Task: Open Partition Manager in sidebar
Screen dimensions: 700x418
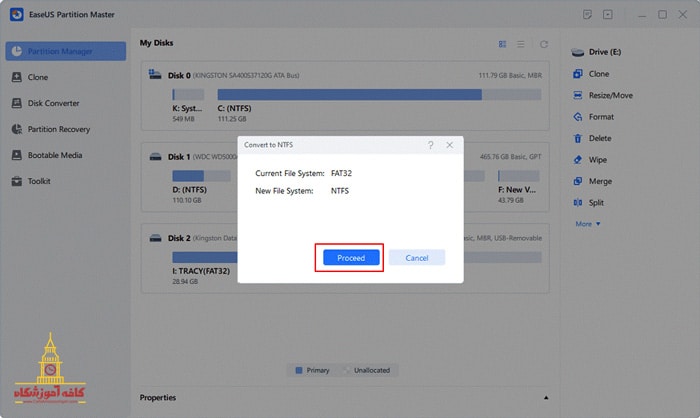Action: click(66, 51)
